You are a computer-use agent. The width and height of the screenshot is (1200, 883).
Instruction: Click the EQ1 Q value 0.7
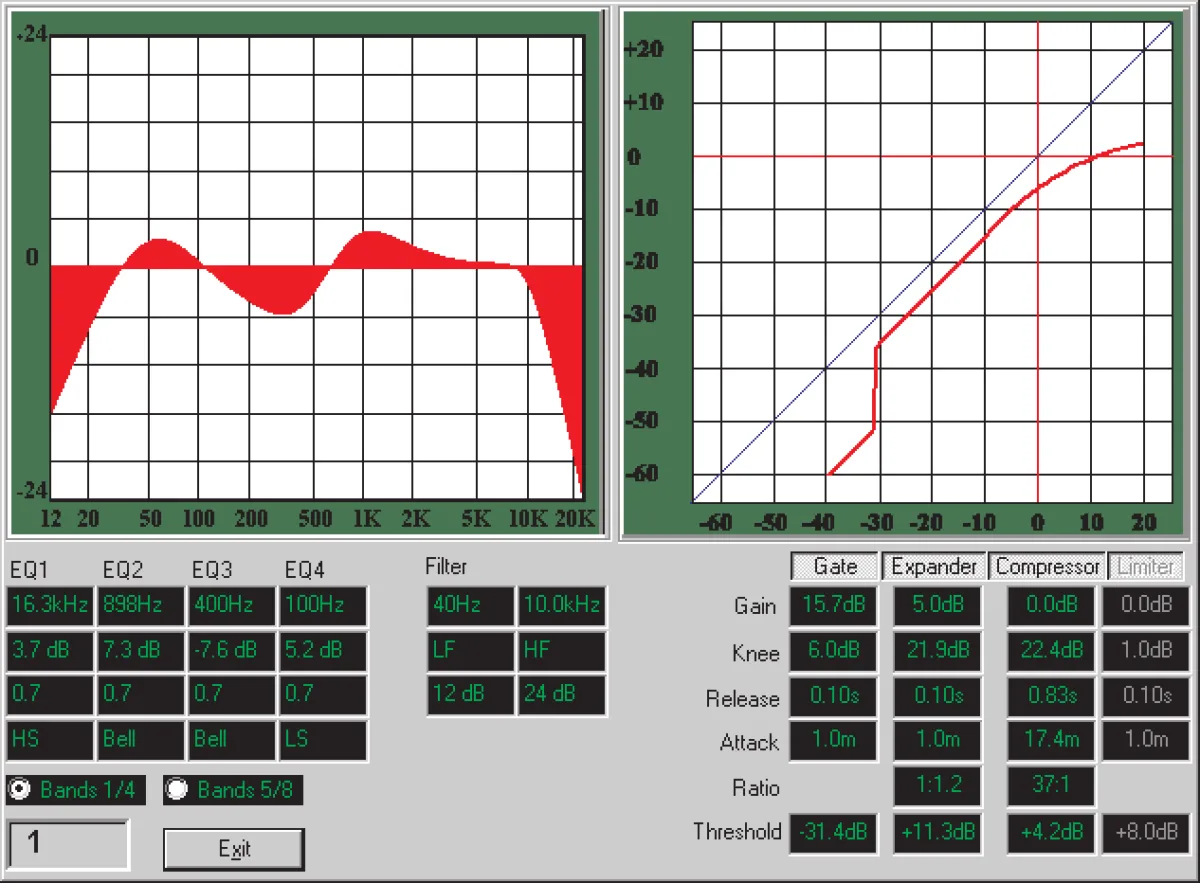[x=50, y=694]
